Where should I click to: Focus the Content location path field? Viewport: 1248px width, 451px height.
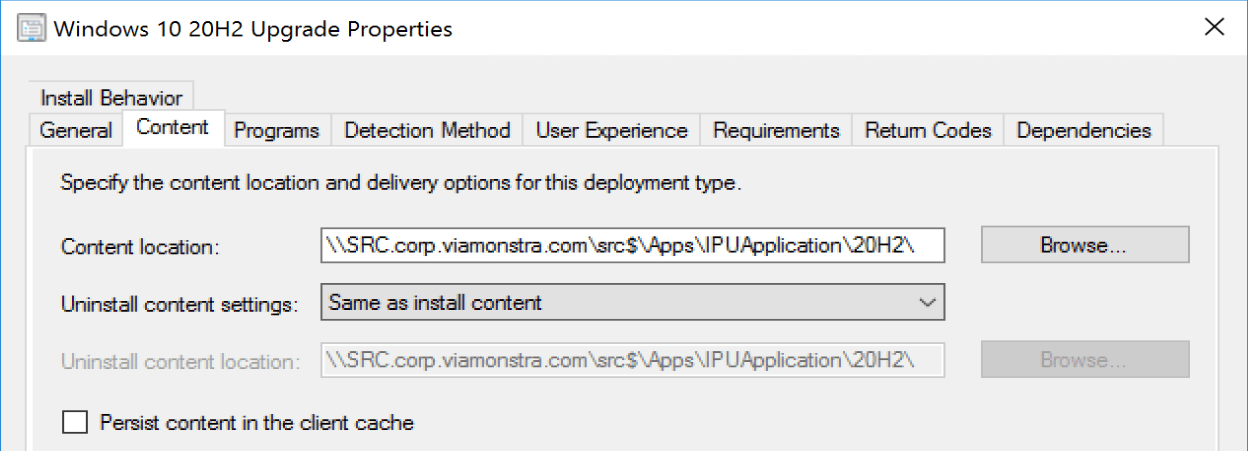click(x=632, y=244)
